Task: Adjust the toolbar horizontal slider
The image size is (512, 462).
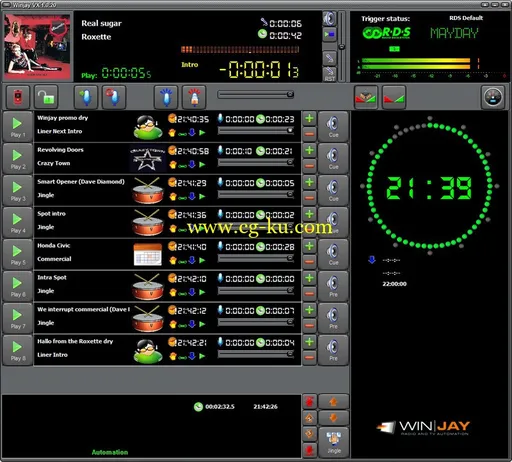Action: click(256, 95)
